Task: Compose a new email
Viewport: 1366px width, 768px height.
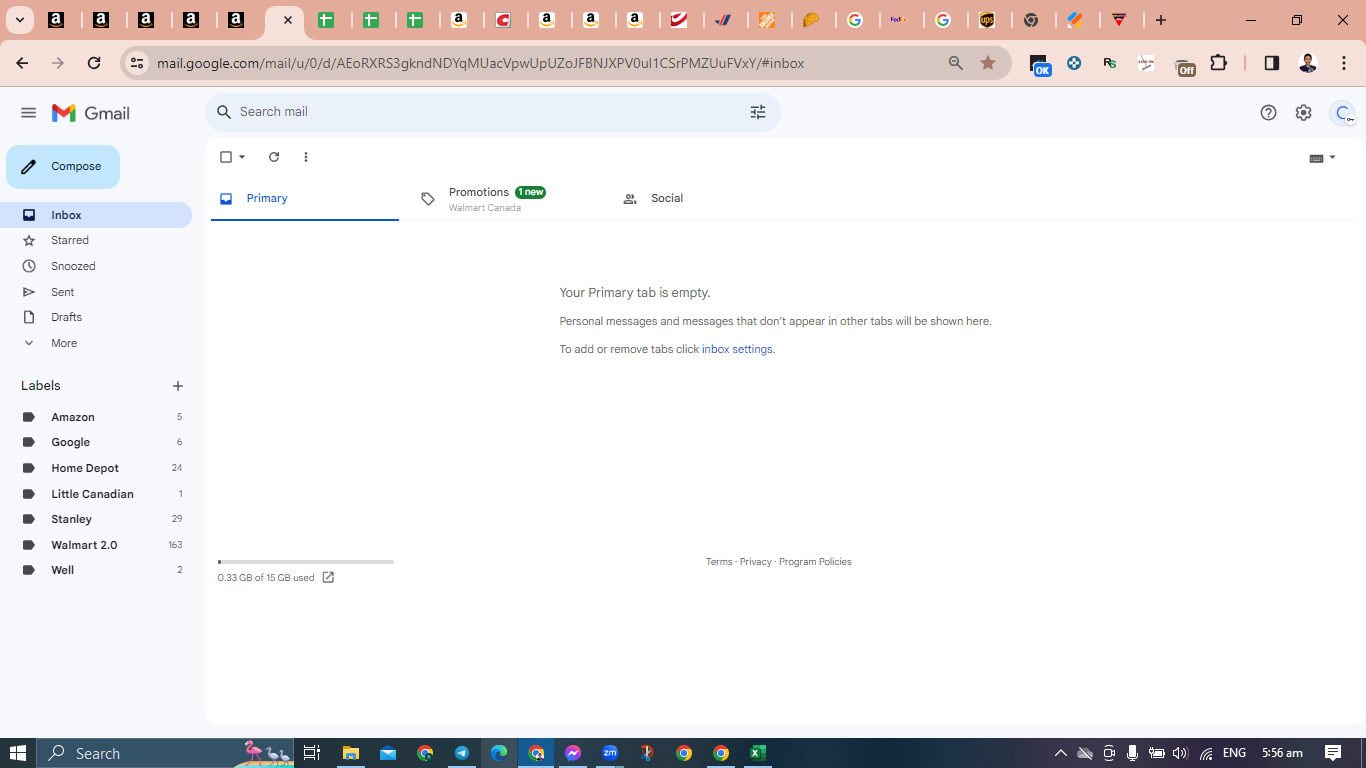Action: pos(63,167)
